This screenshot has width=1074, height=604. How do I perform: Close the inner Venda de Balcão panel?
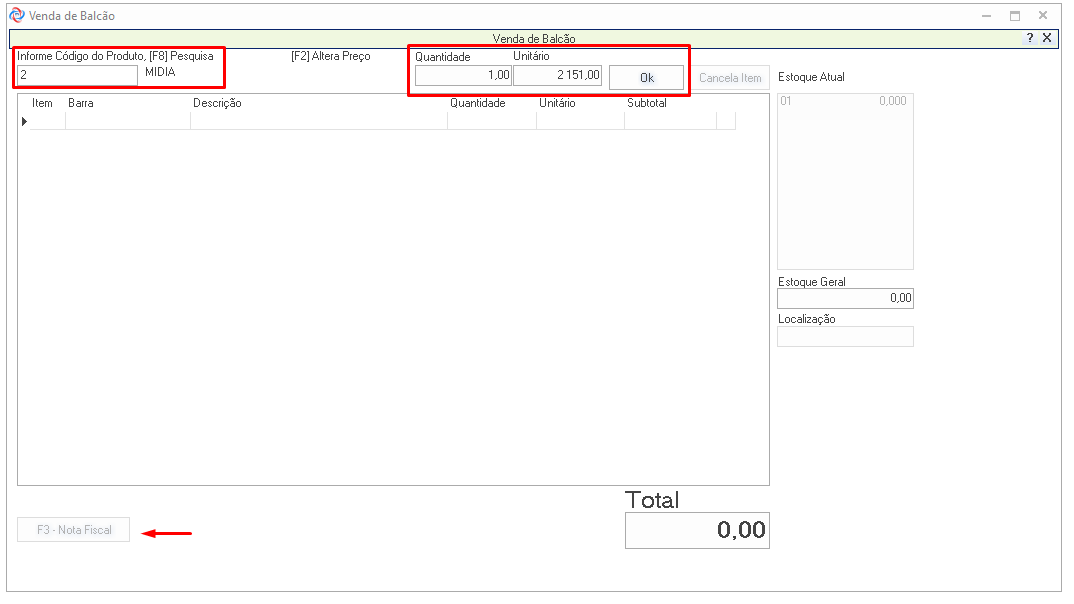click(x=1047, y=38)
